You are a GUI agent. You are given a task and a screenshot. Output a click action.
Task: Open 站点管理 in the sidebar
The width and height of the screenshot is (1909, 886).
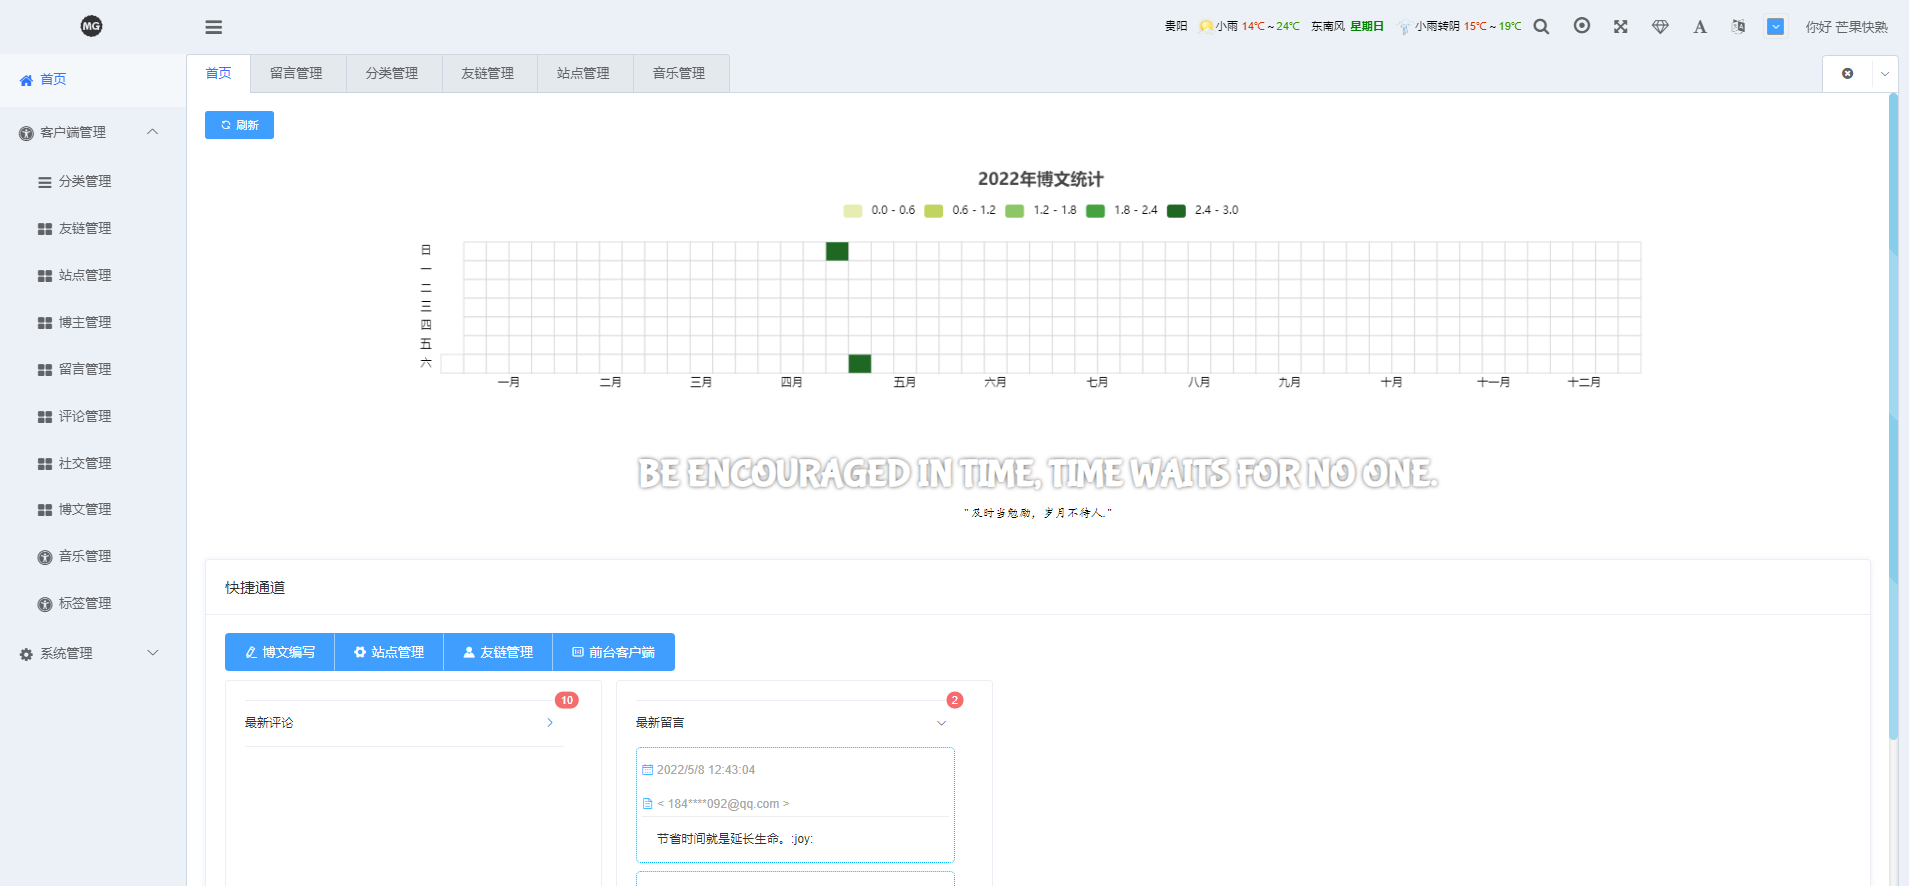coord(93,275)
